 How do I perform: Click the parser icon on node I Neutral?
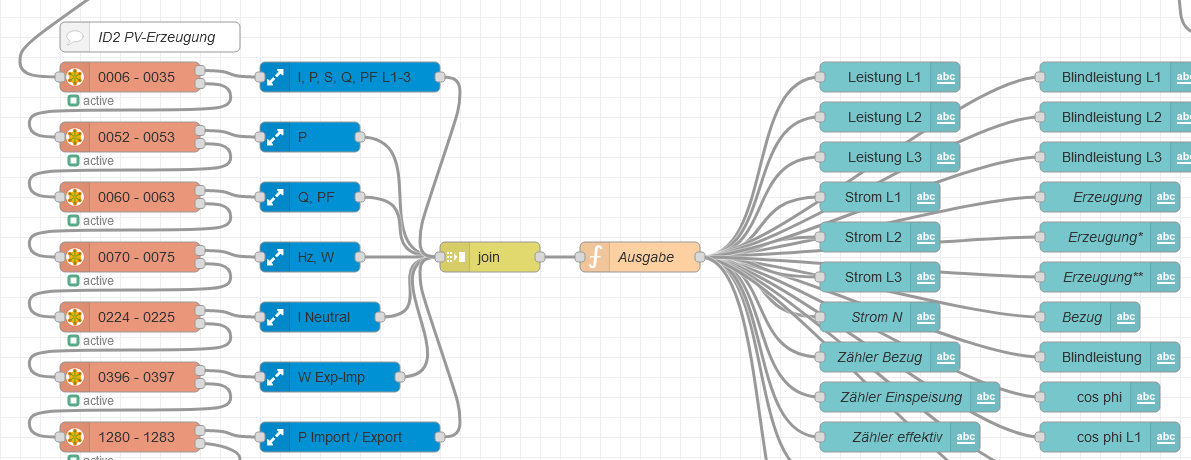pos(275,317)
